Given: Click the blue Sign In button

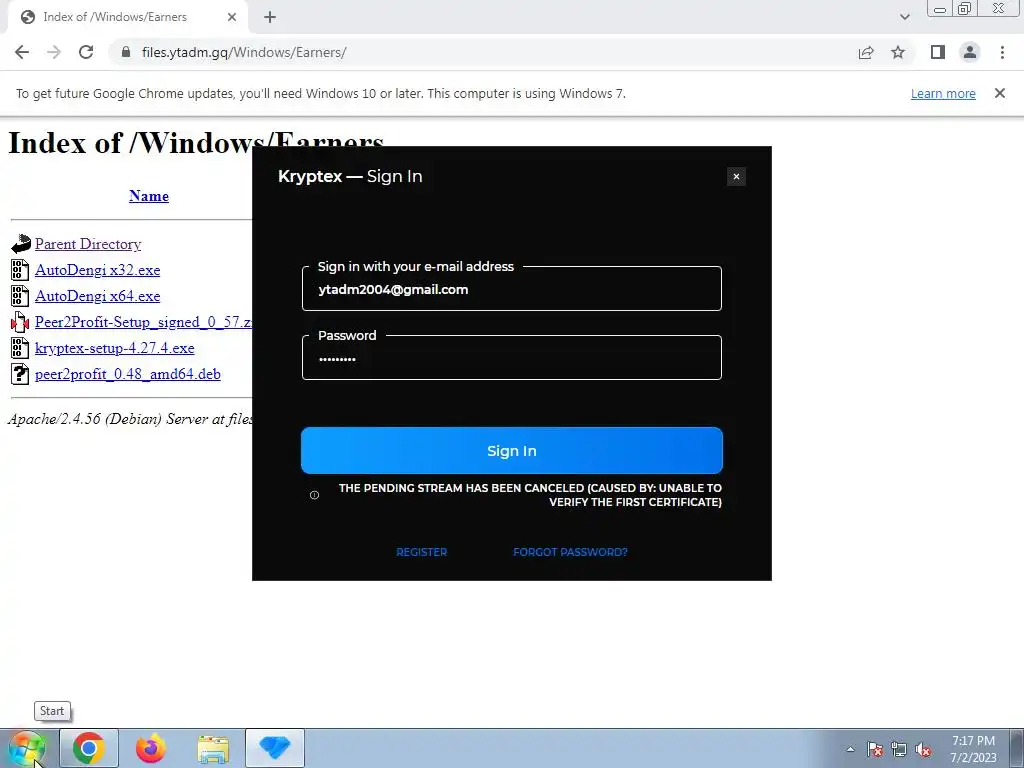Looking at the screenshot, I should click(511, 451).
